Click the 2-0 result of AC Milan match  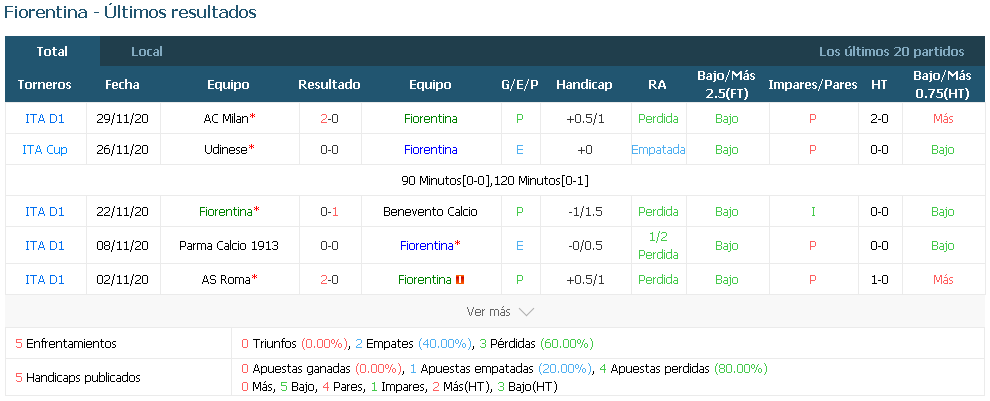point(329,118)
